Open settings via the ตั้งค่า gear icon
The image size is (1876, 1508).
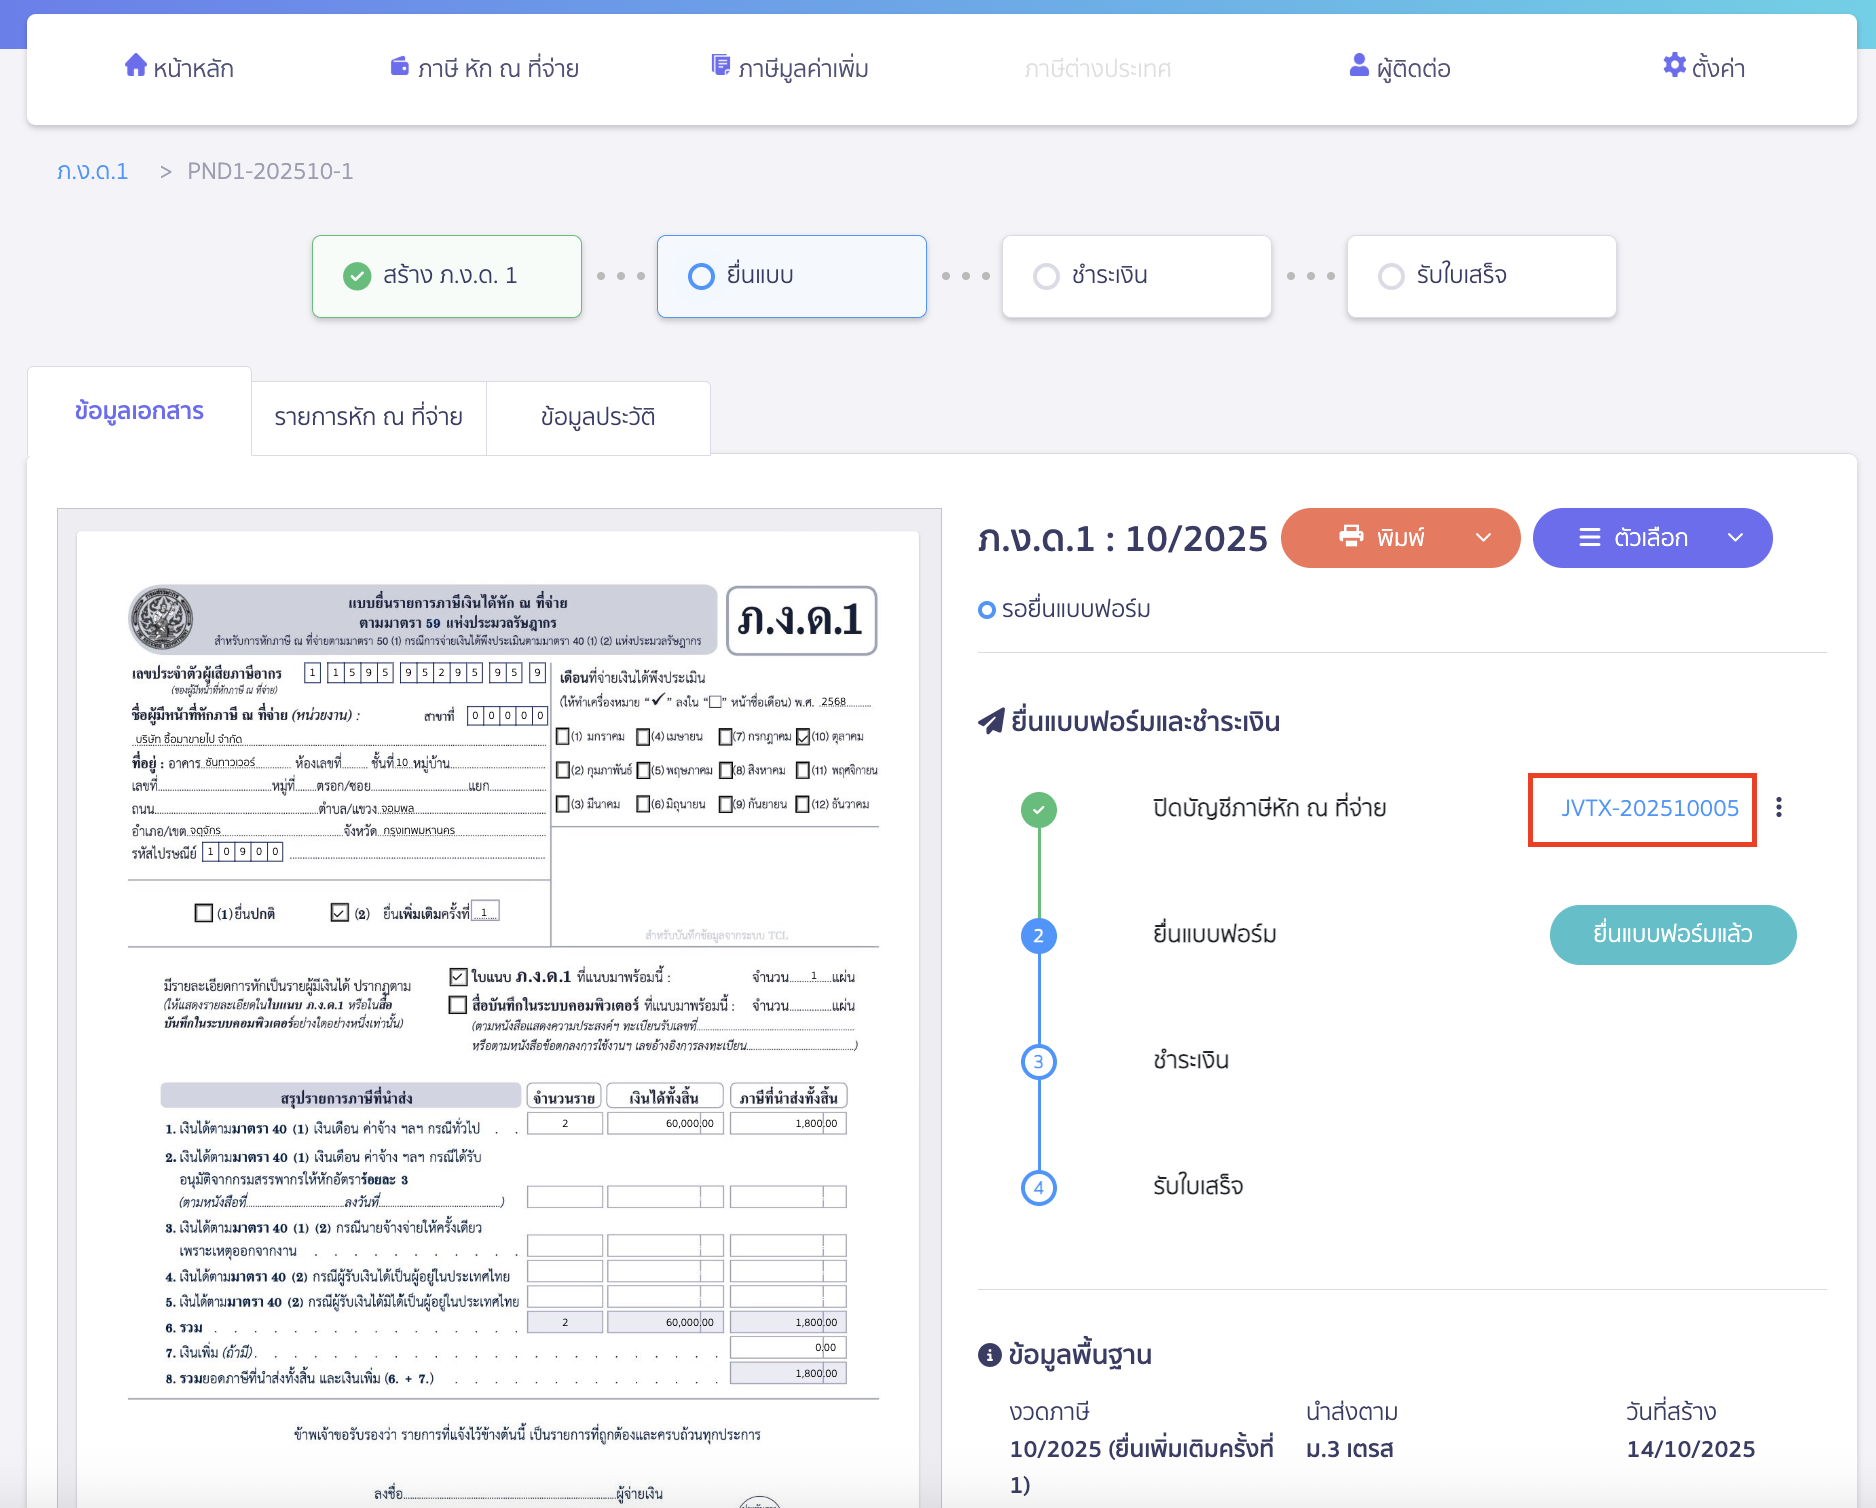tap(1674, 65)
